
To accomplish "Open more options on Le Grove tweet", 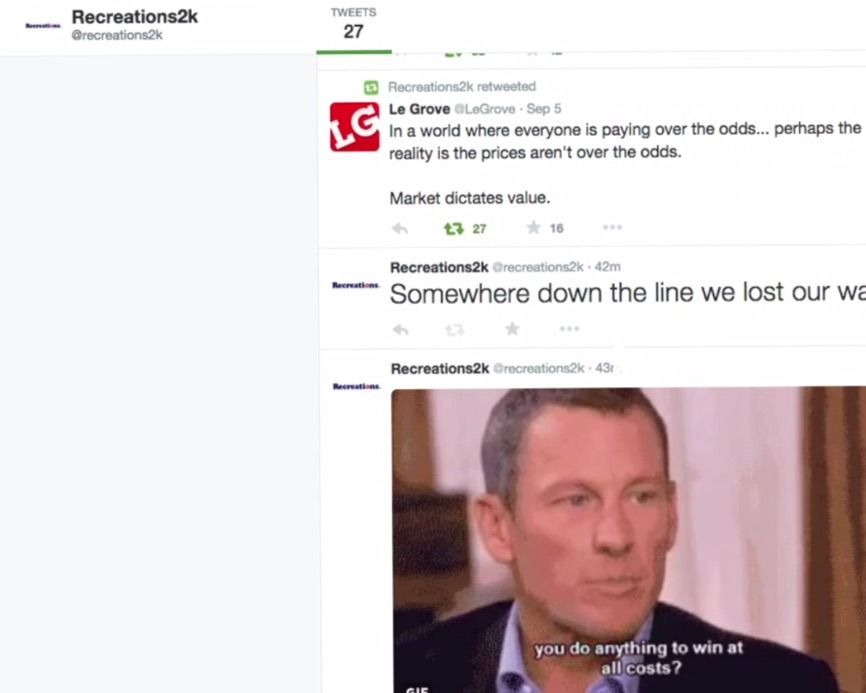I will tap(612, 227).
